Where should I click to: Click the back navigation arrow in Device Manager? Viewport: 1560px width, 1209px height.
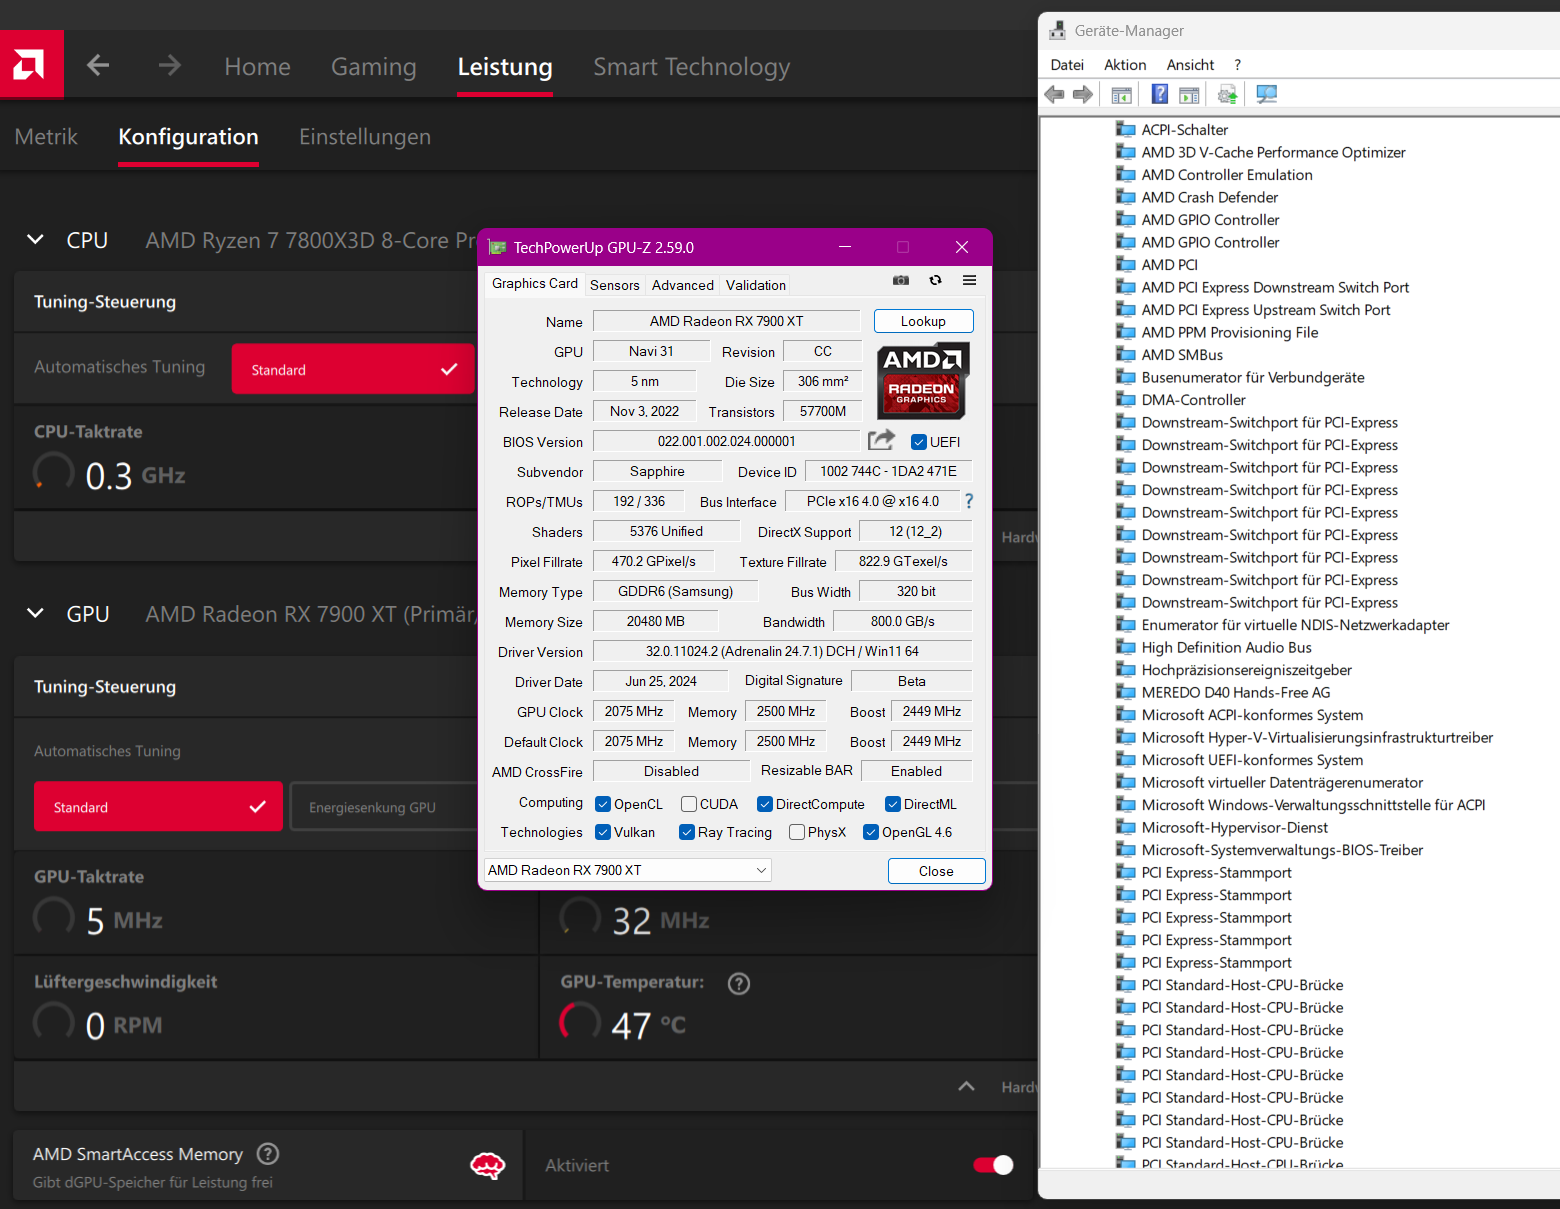1054,93
